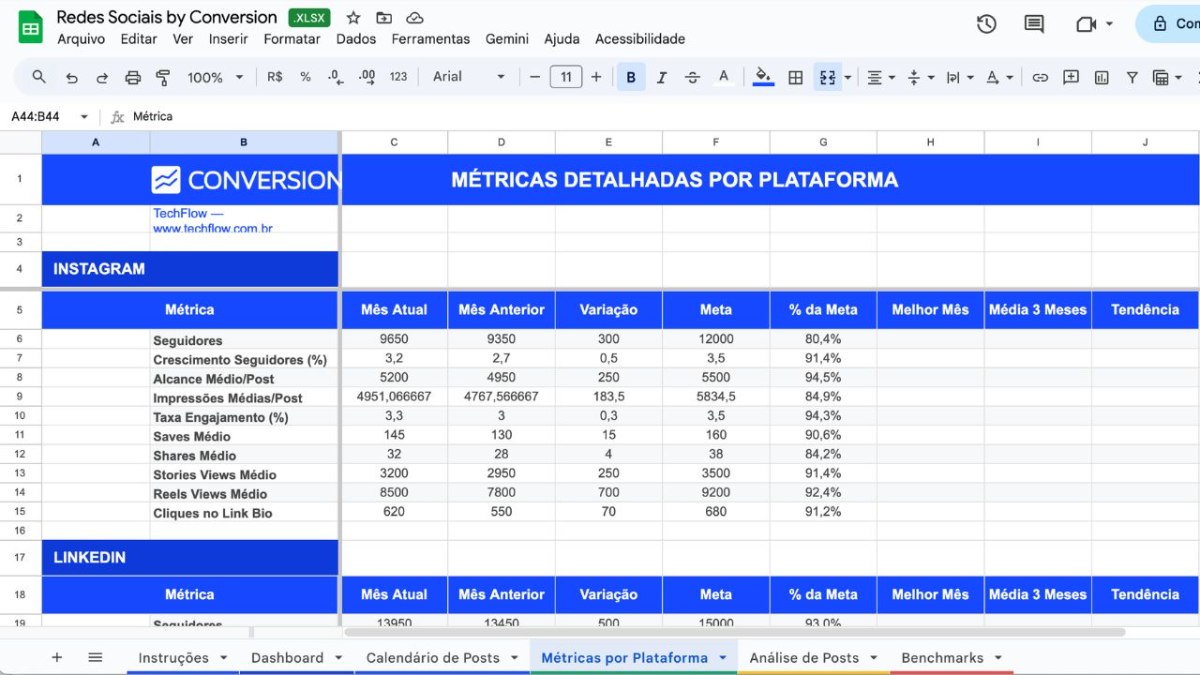
Task: Toggle italic formatting
Action: 661,77
